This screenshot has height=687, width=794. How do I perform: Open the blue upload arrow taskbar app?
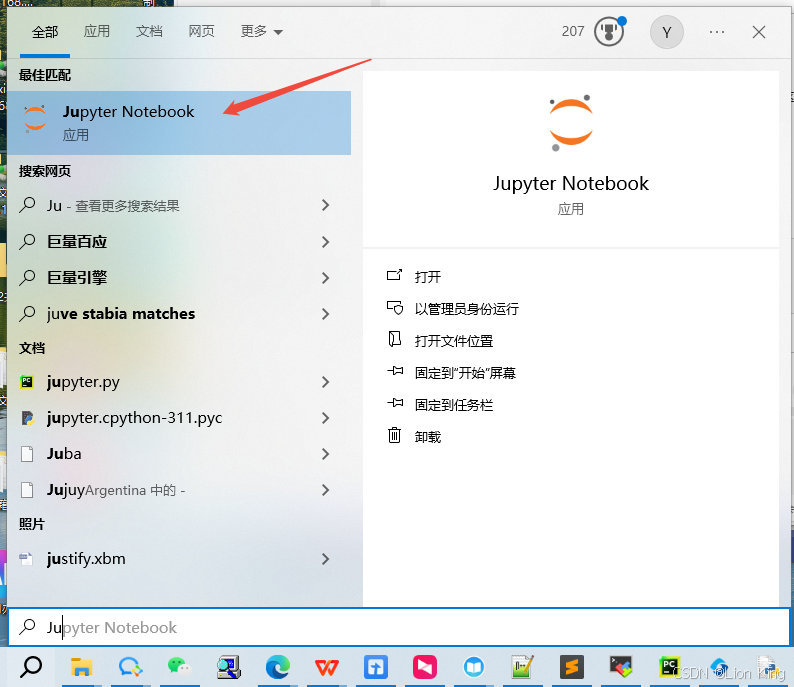click(376, 667)
